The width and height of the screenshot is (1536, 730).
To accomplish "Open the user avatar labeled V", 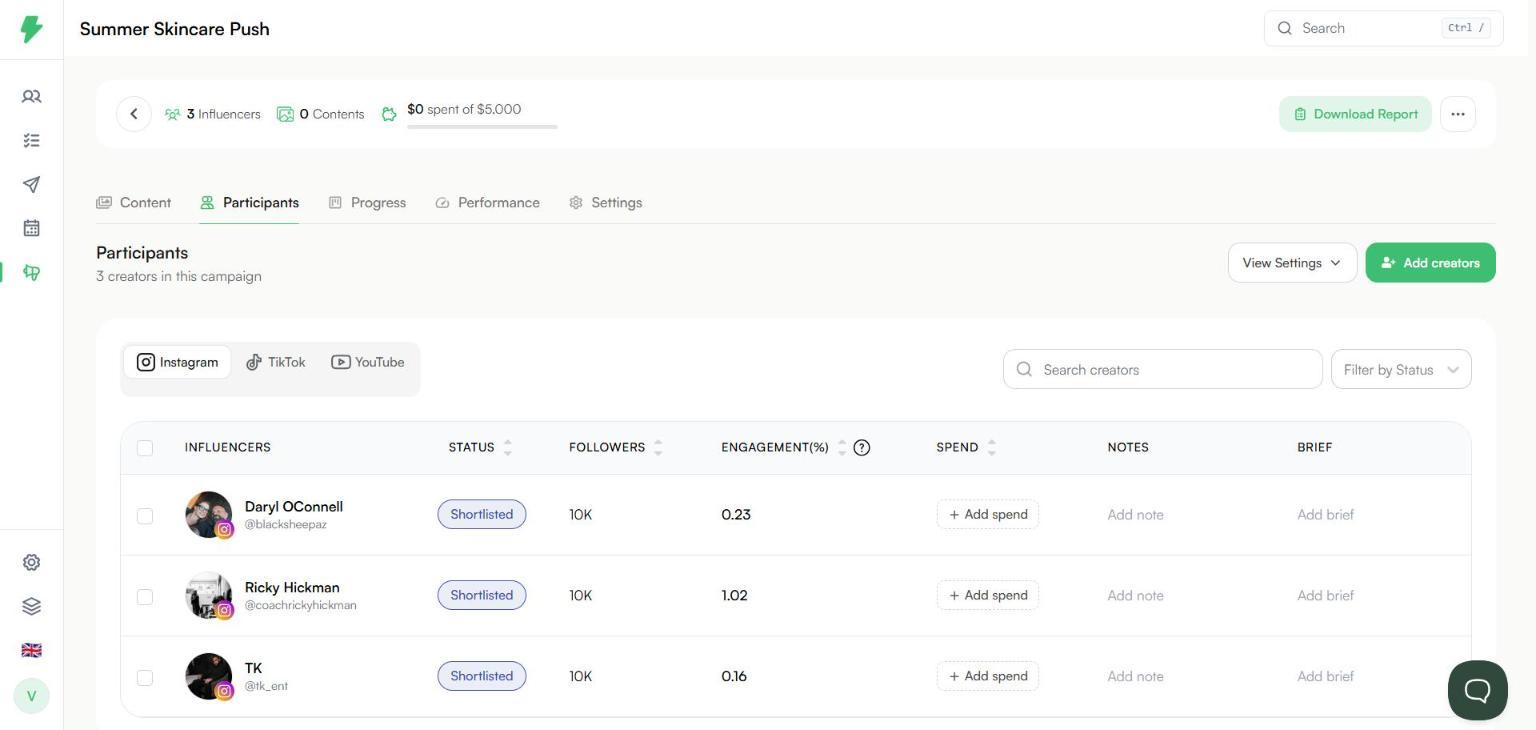I will tap(31, 696).
